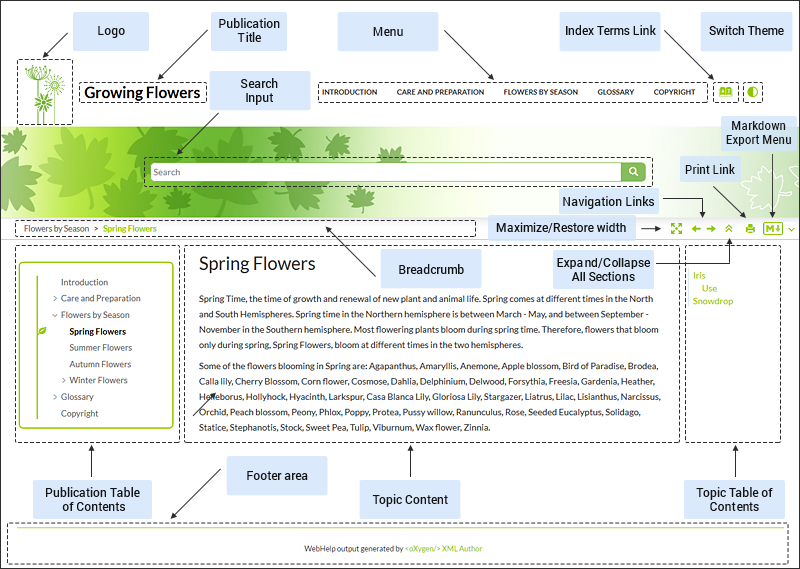800x569 pixels.
Task: Open the Index Terms book icon
Action: tap(725, 92)
